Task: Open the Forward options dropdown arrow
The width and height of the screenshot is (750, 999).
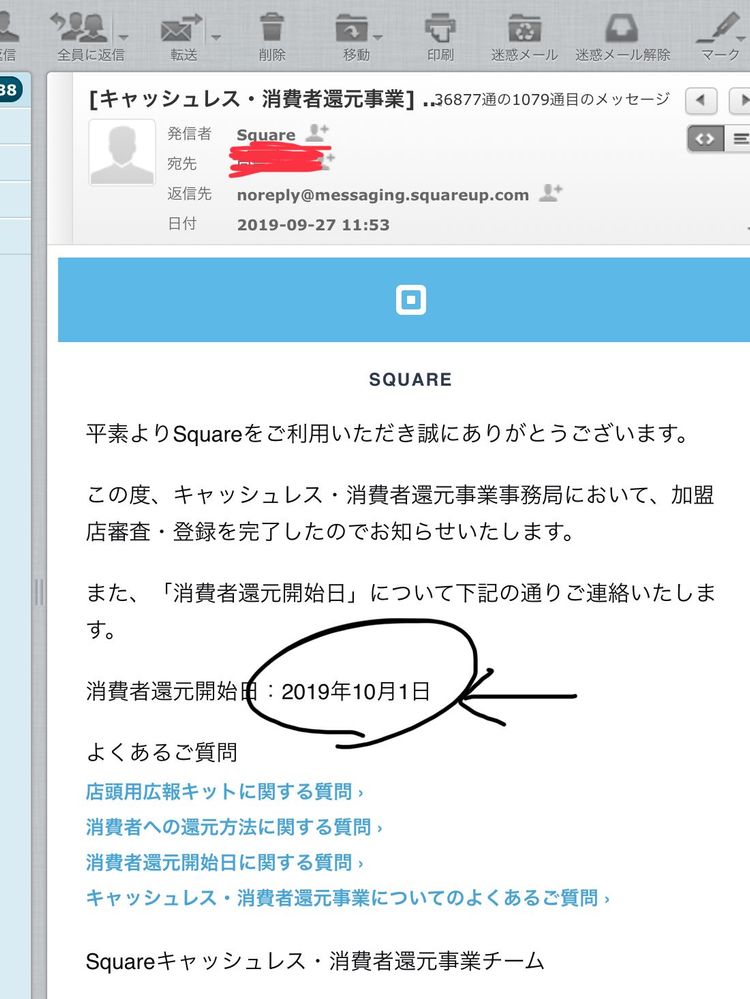Action: 216,38
